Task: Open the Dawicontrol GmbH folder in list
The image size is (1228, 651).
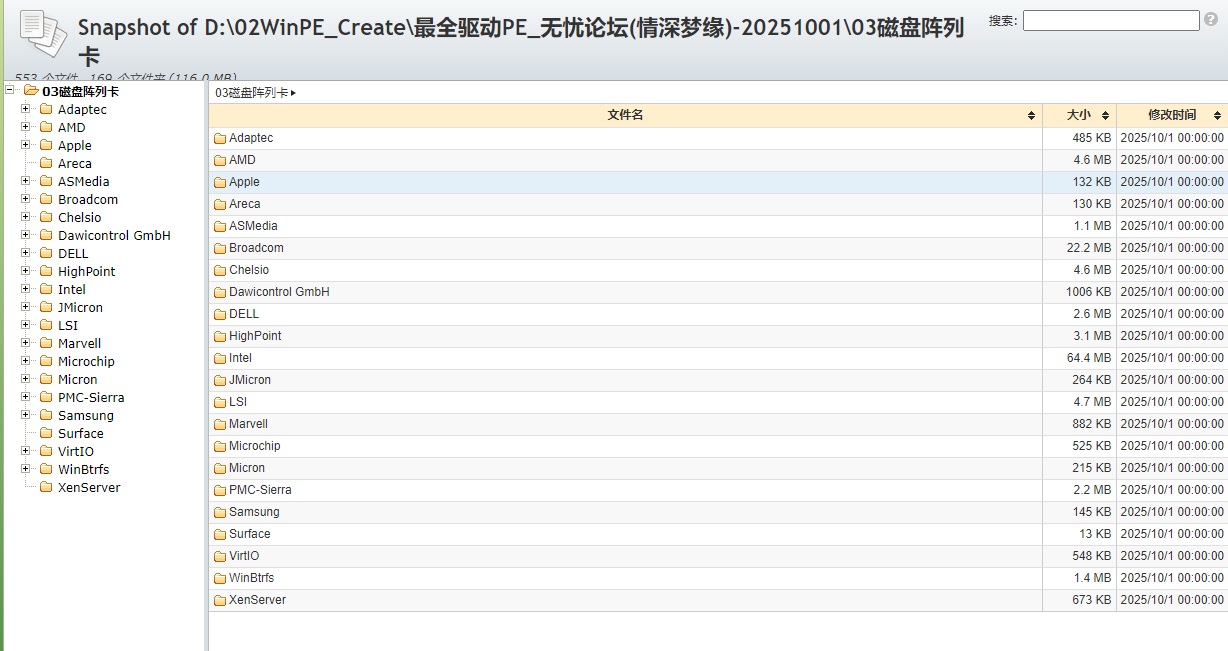Action: pos(279,292)
